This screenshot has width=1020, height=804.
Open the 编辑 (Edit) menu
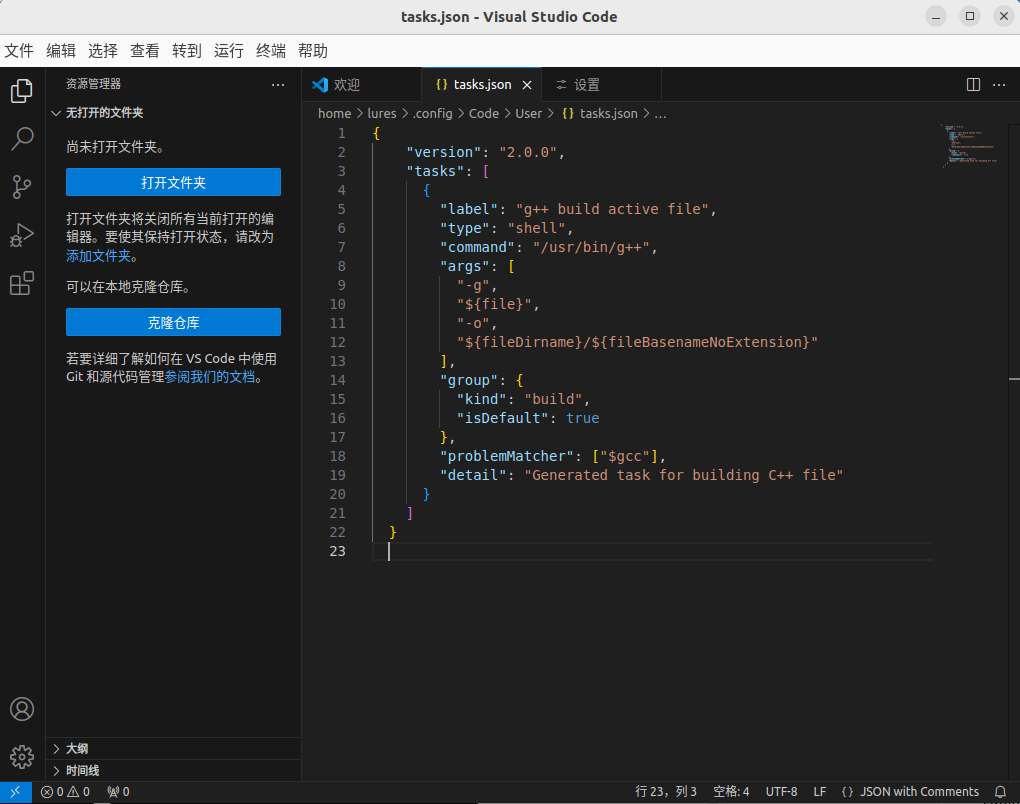(x=61, y=51)
